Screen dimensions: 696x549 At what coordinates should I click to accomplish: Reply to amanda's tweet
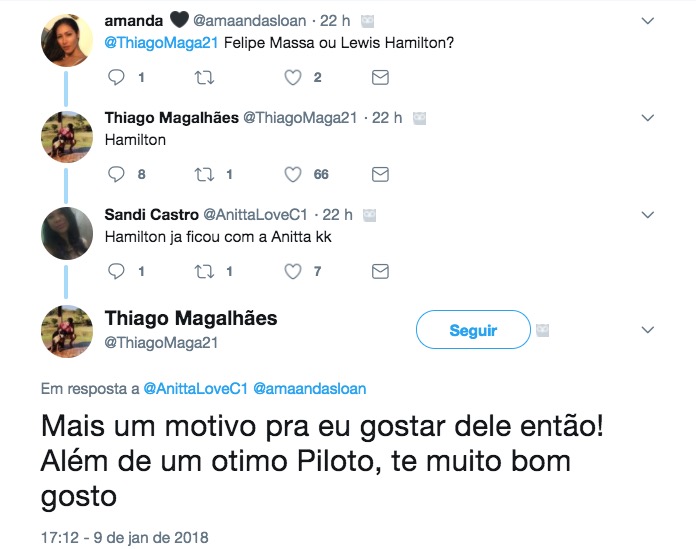115,77
